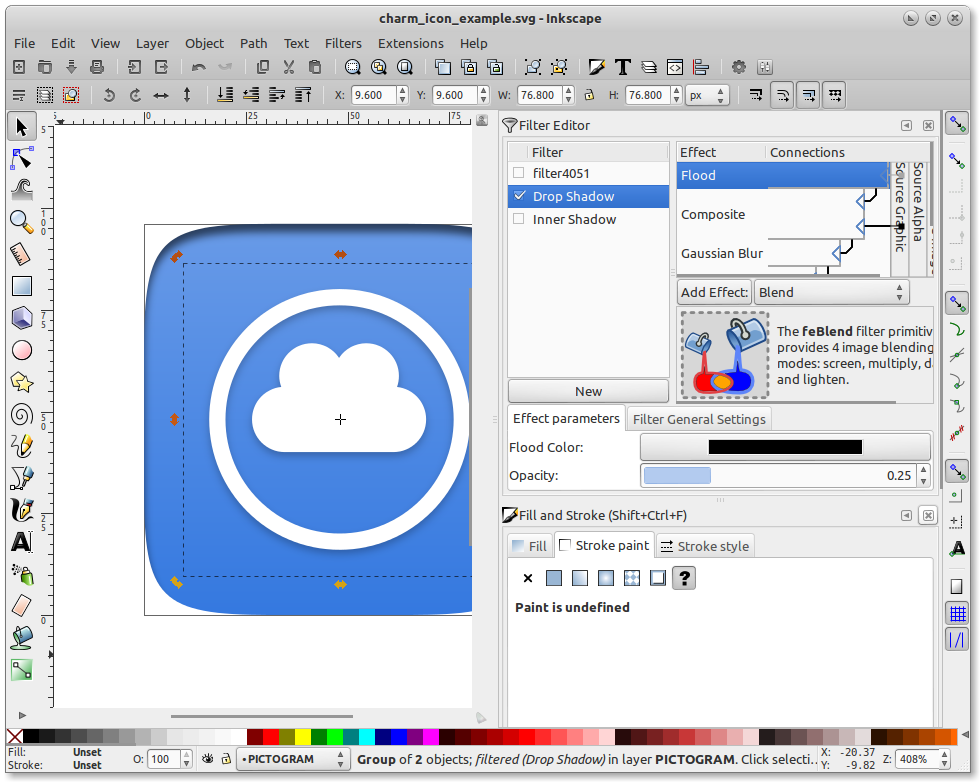Open the Filters menu
Viewport: 980px width, 782px height.
(x=343, y=43)
